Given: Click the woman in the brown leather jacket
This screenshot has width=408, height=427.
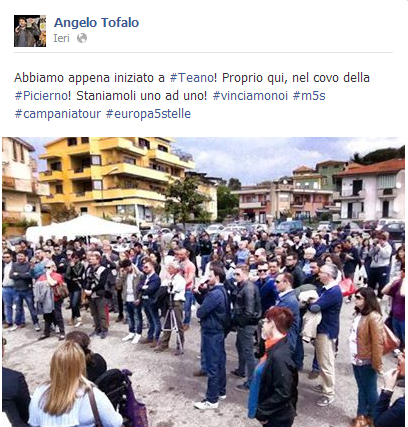Looking at the screenshot, I should coord(367,352).
